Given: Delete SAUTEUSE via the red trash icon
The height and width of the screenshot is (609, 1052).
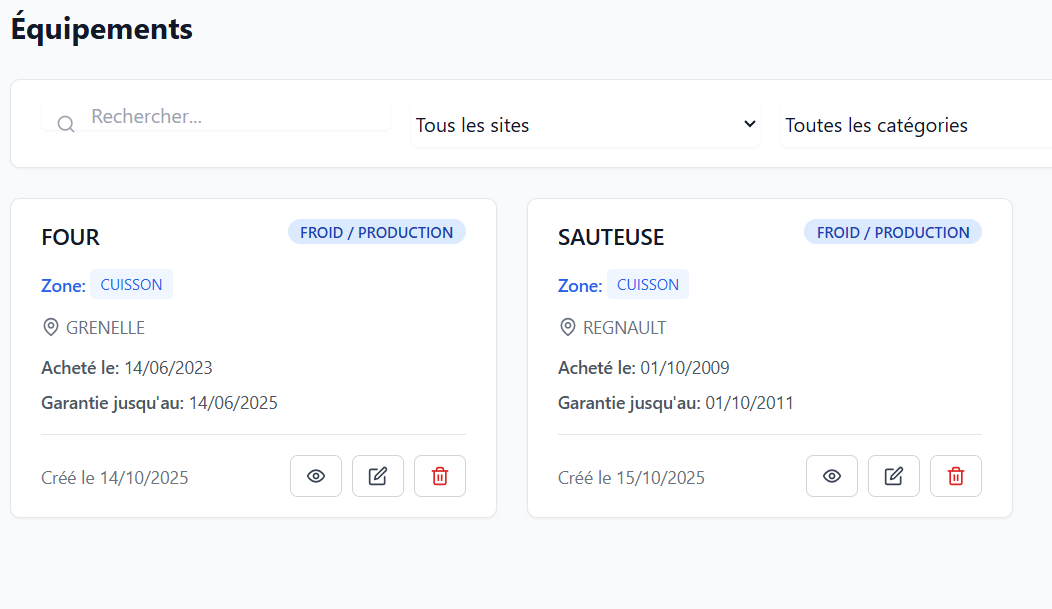Looking at the screenshot, I should 956,476.
